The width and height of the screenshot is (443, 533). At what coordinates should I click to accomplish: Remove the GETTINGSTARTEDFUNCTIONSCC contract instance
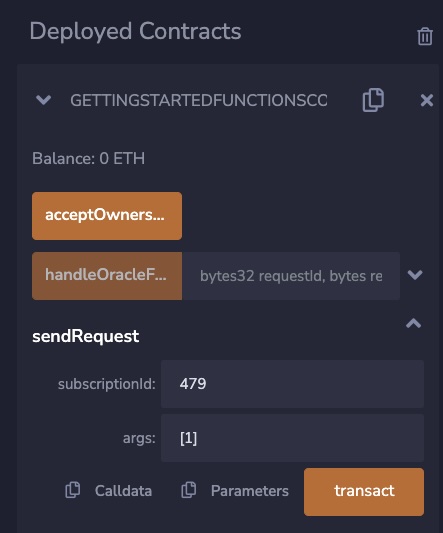point(427,101)
